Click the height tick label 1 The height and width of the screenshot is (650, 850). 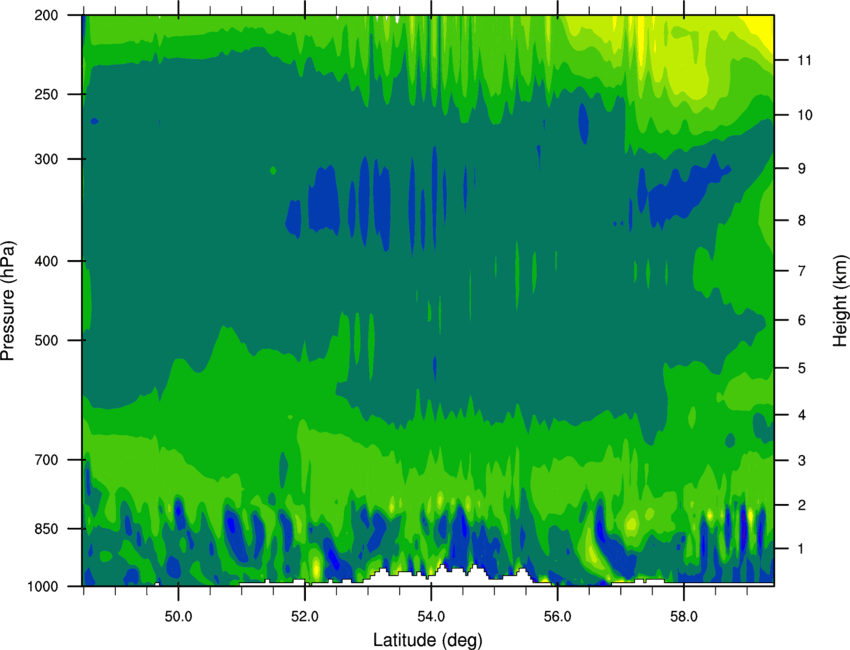pos(802,549)
